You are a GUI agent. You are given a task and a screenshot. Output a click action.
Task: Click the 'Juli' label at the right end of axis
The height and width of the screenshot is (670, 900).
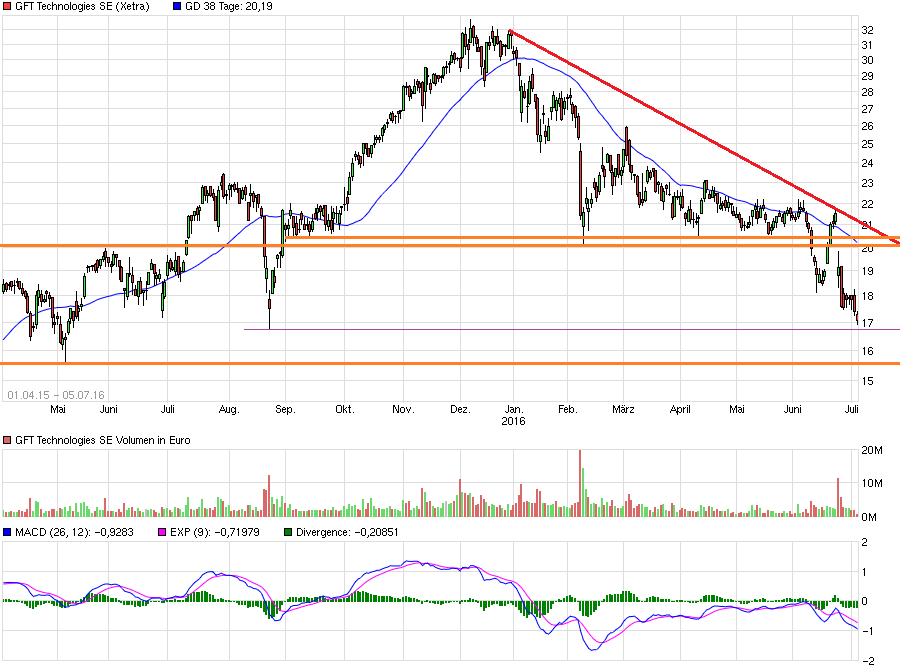pyautogui.click(x=852, y=409)
